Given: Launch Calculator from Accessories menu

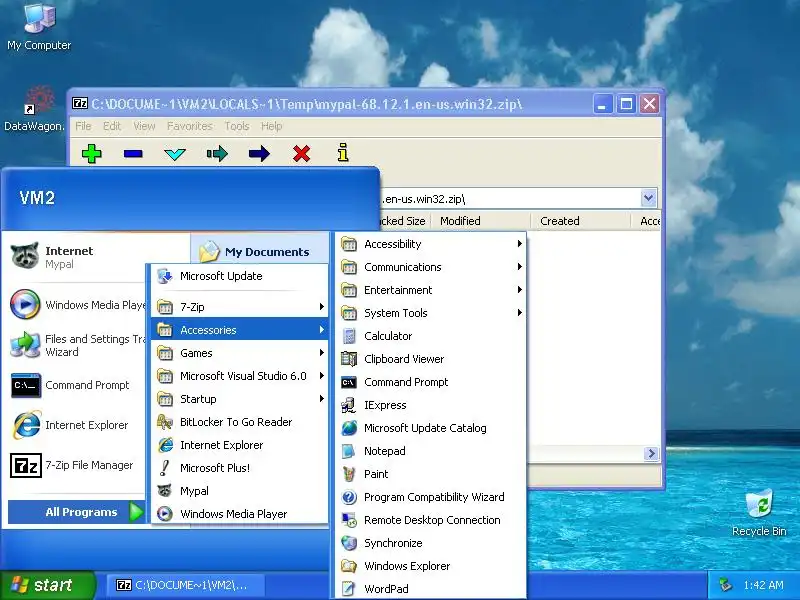Looking at the screenshot, I should click(x=431, y=336).
